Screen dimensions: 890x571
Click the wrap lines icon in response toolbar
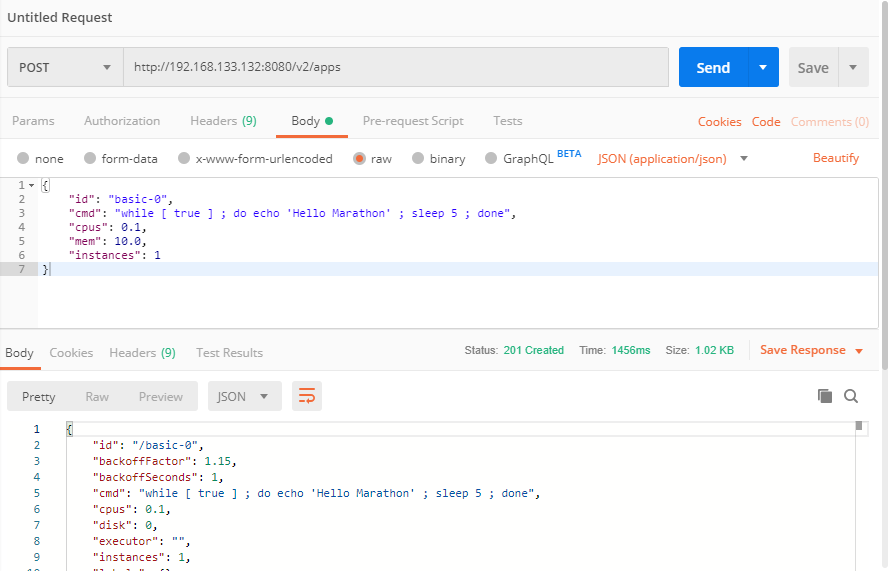306,397
